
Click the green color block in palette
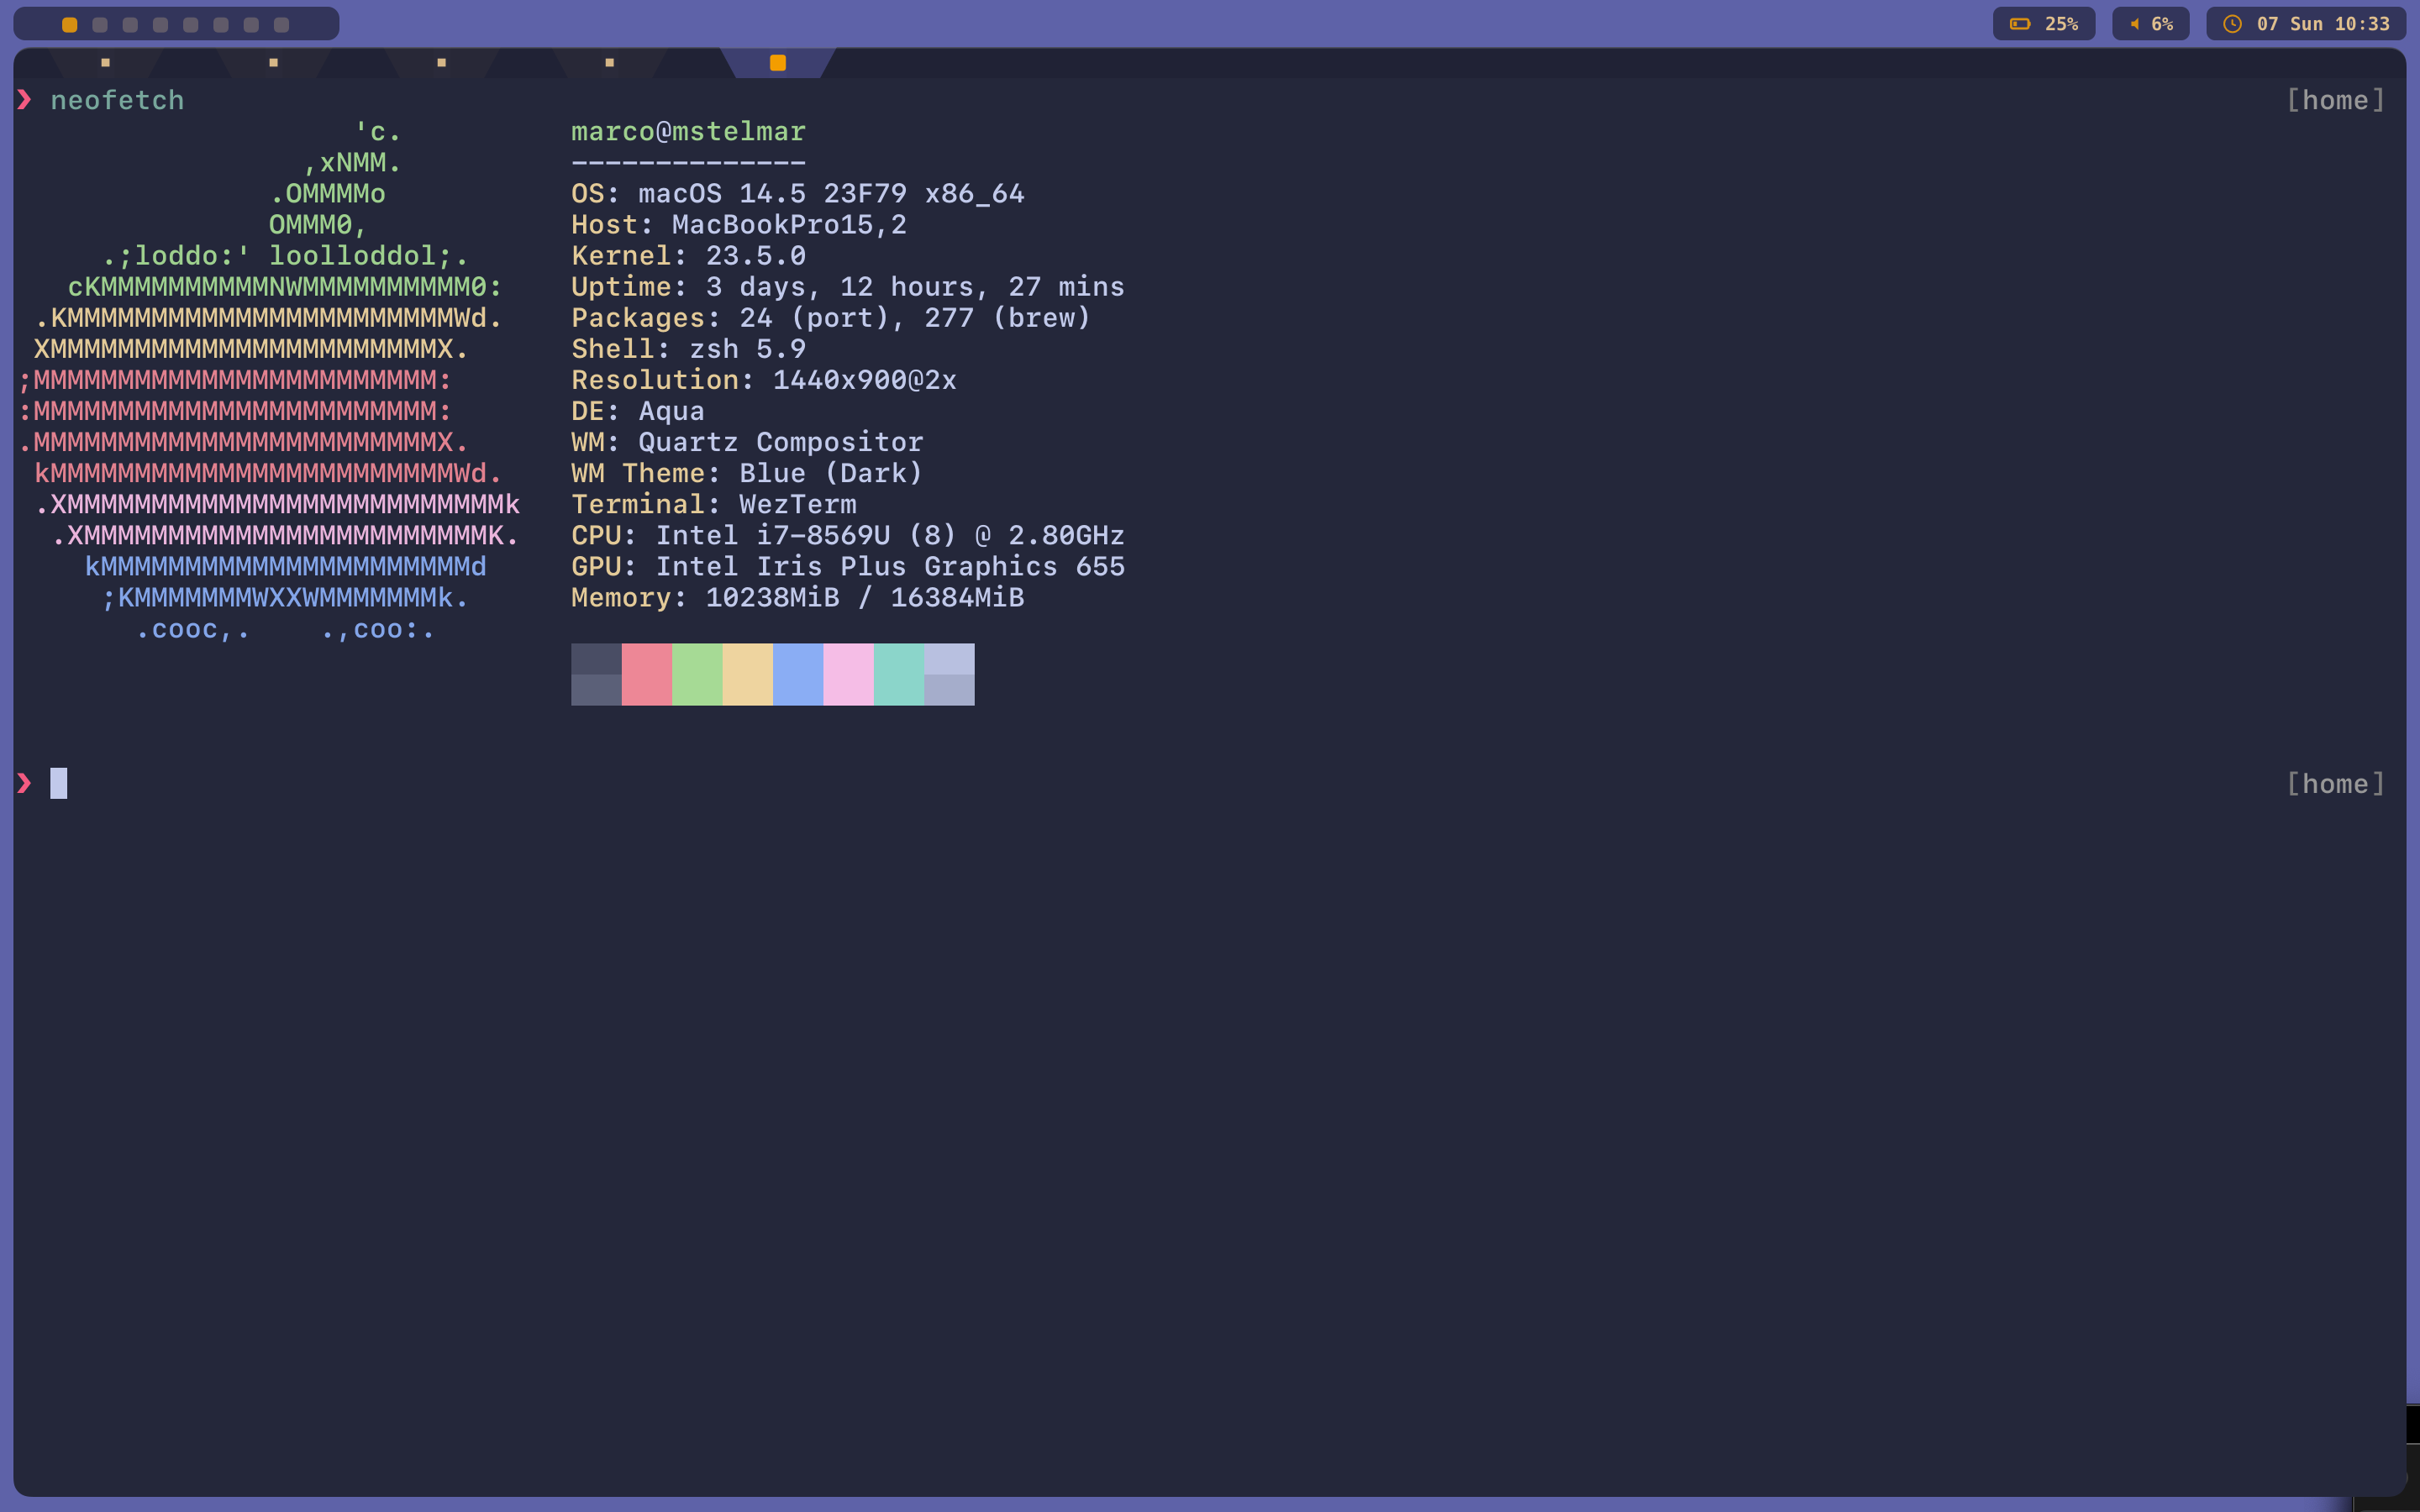point(697,674)
